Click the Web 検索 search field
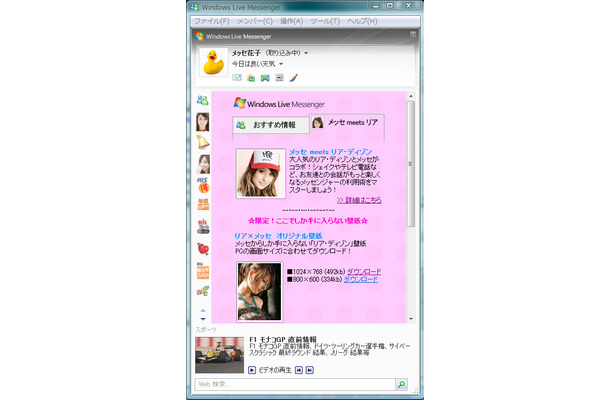 295,384
